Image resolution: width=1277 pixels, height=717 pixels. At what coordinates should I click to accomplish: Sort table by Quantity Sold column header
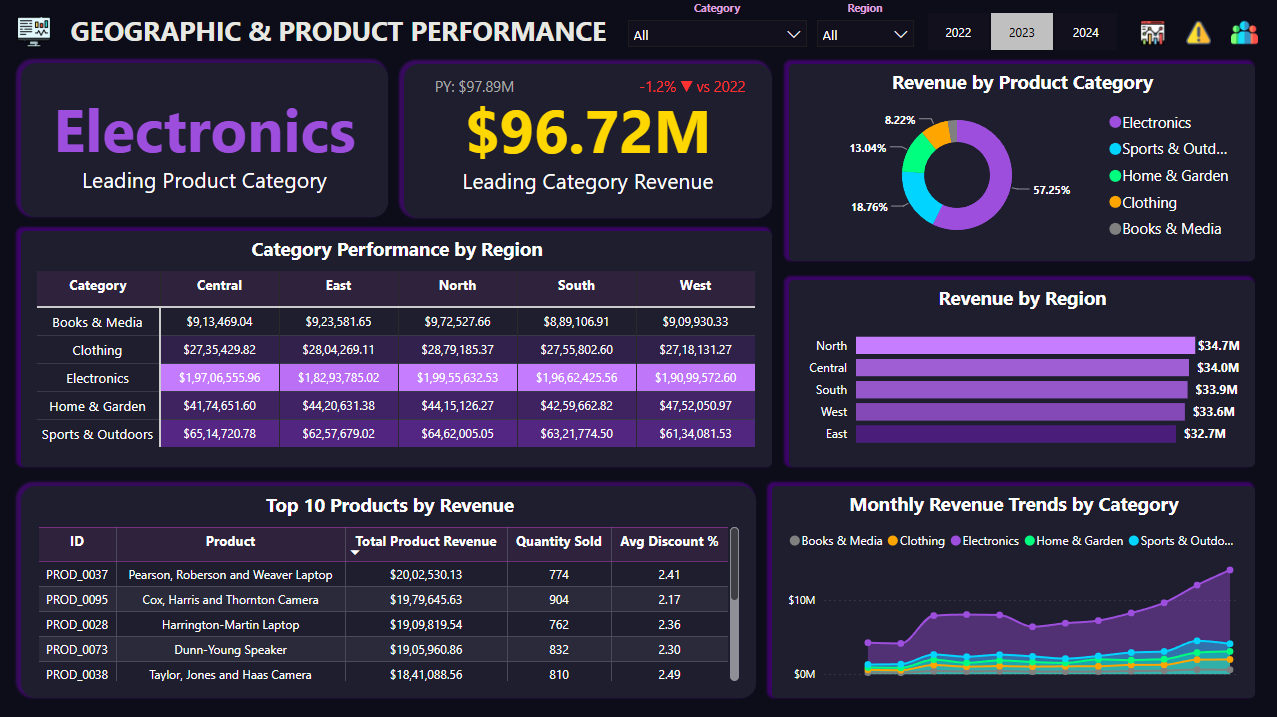pyautogui.click(x=558, y=541)
